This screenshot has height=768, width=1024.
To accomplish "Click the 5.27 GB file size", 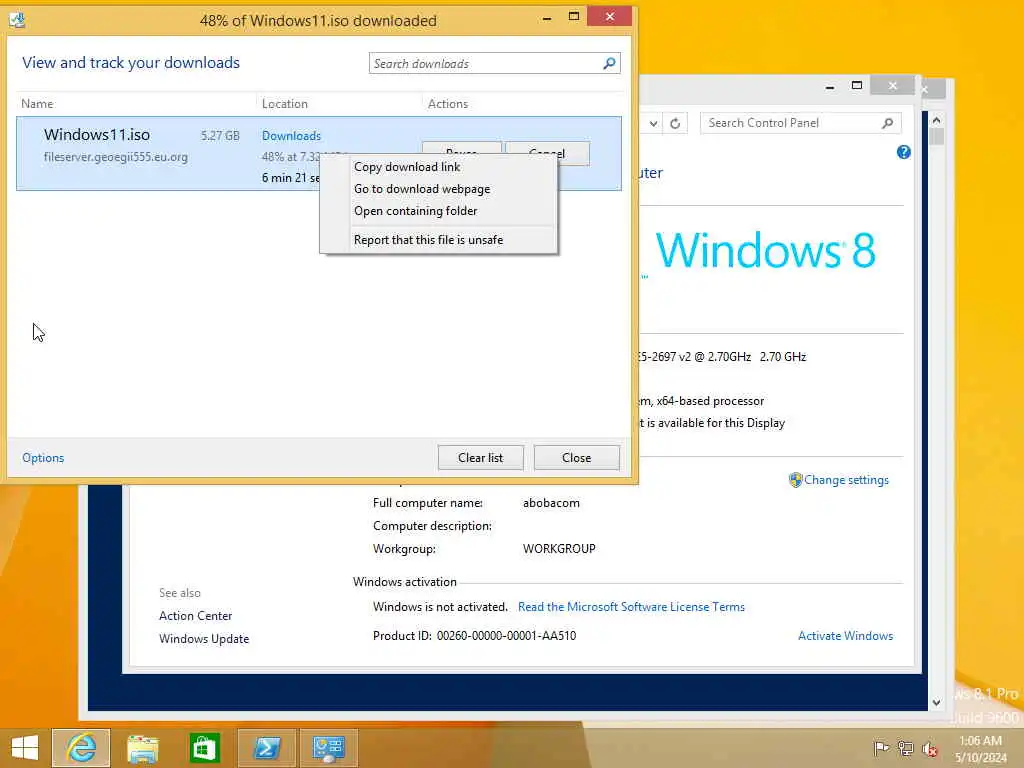I will (220, 136).
